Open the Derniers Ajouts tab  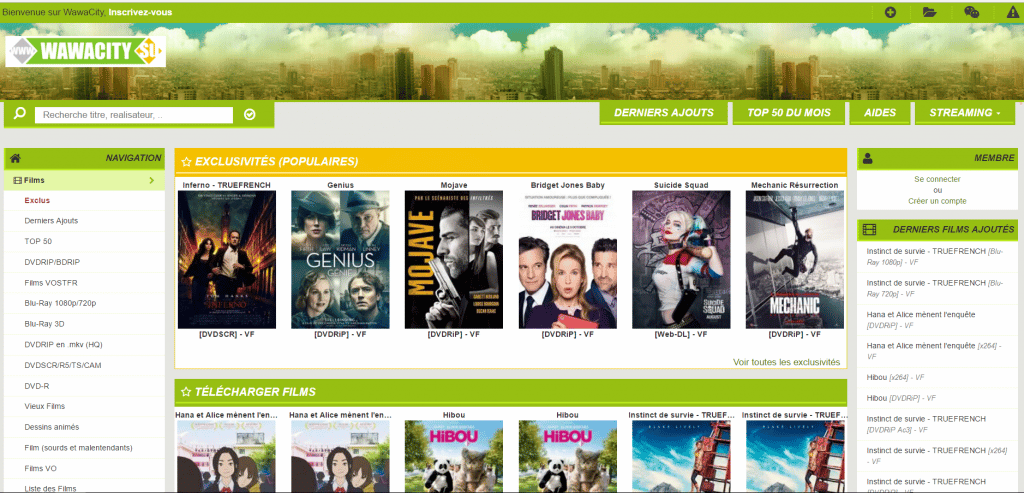click(x=664, y=113)
